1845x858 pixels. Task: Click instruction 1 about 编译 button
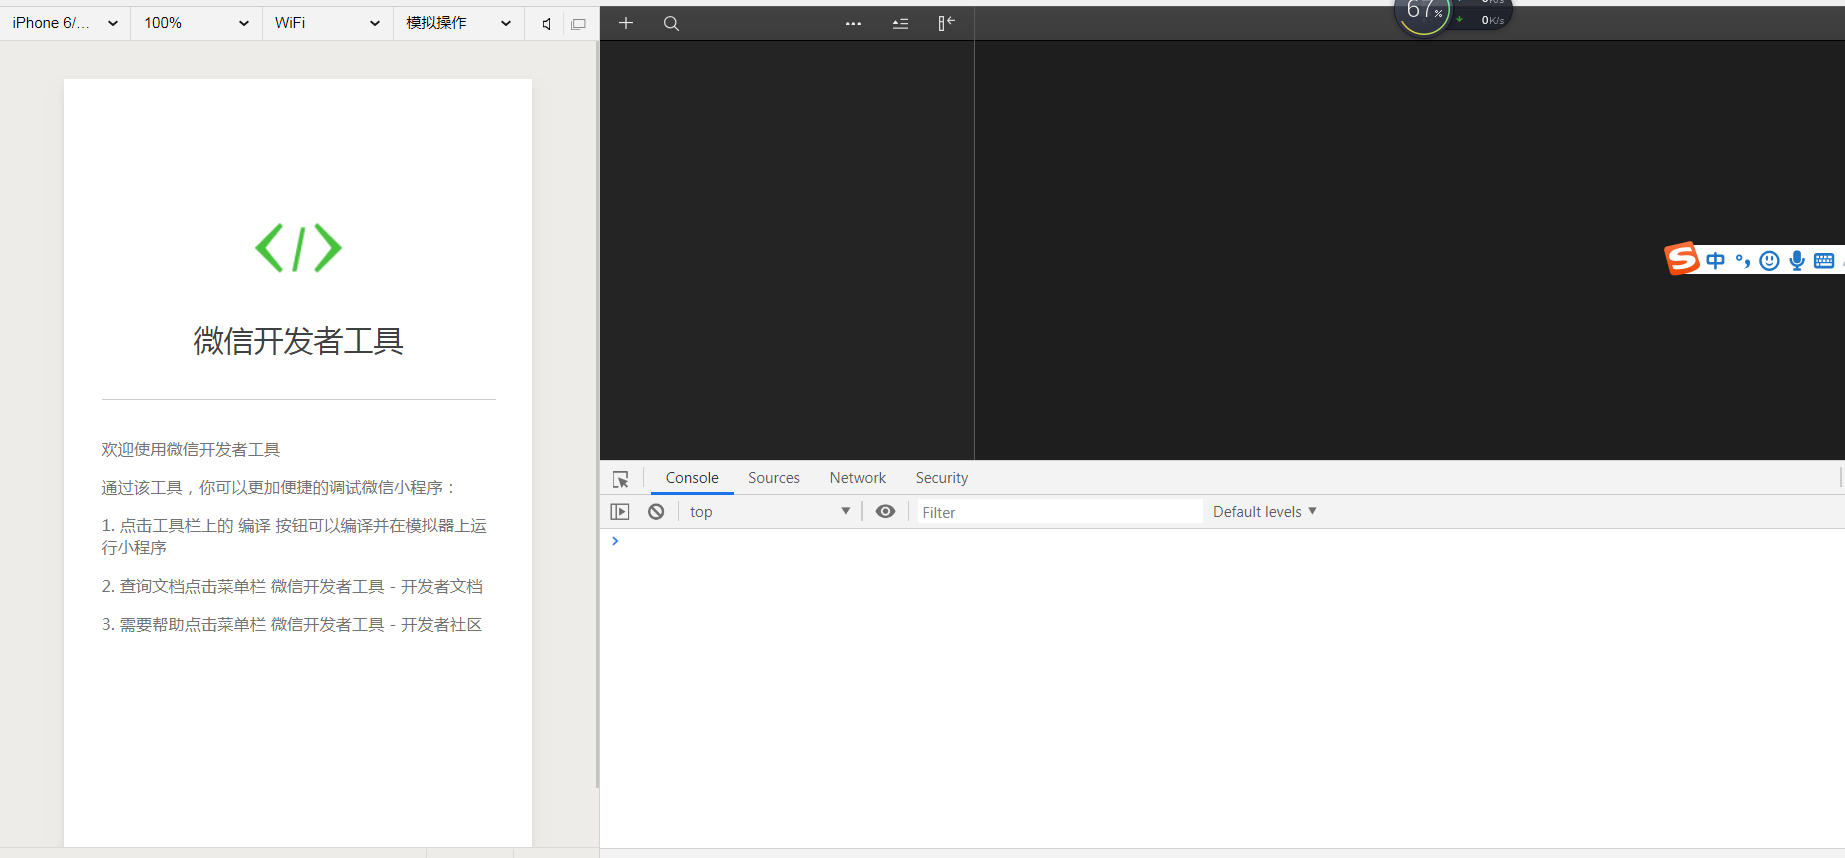[294, 537]
